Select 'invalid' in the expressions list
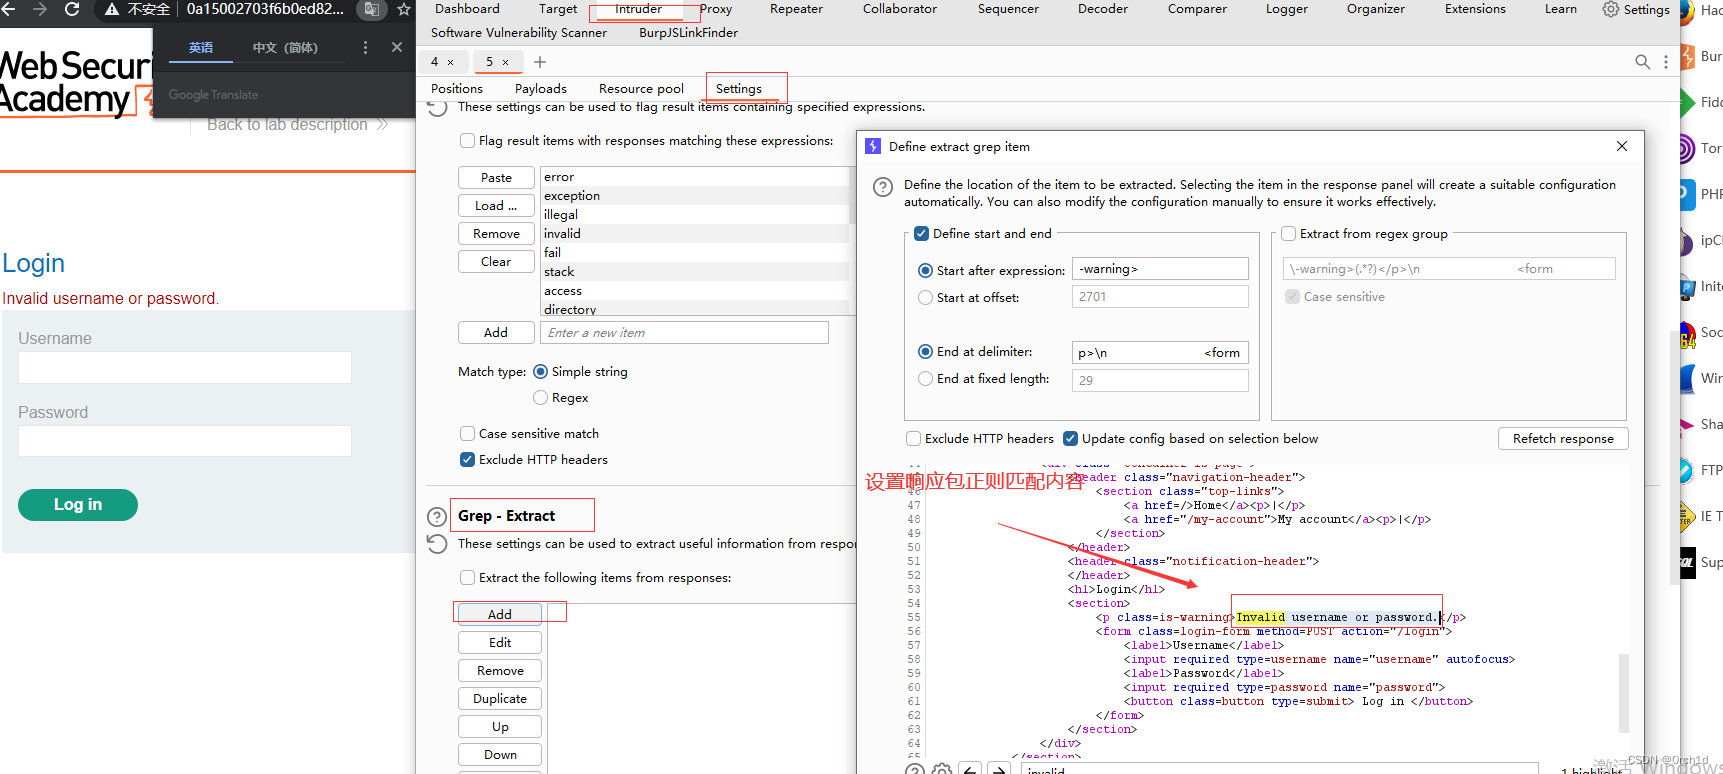This screenshot has width=1723, height=774. (694, 234)
